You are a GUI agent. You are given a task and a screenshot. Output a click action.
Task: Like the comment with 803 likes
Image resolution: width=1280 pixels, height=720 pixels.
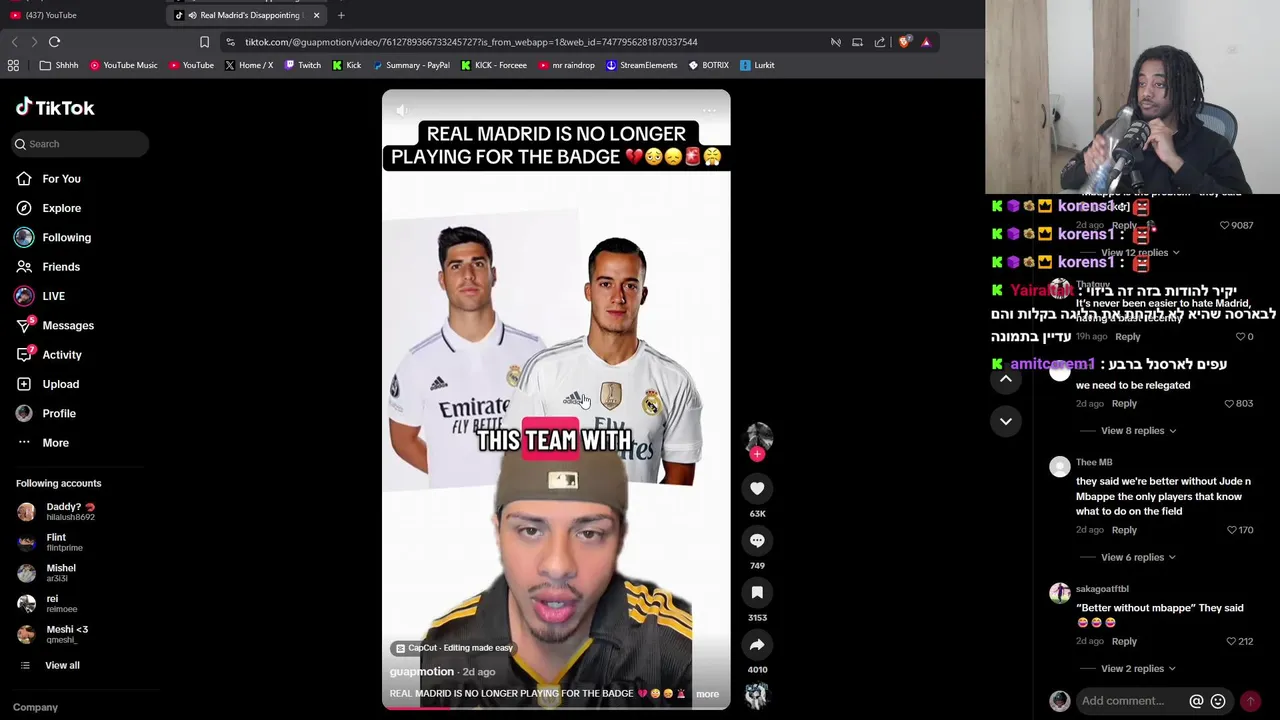[x=1229, y=404]
